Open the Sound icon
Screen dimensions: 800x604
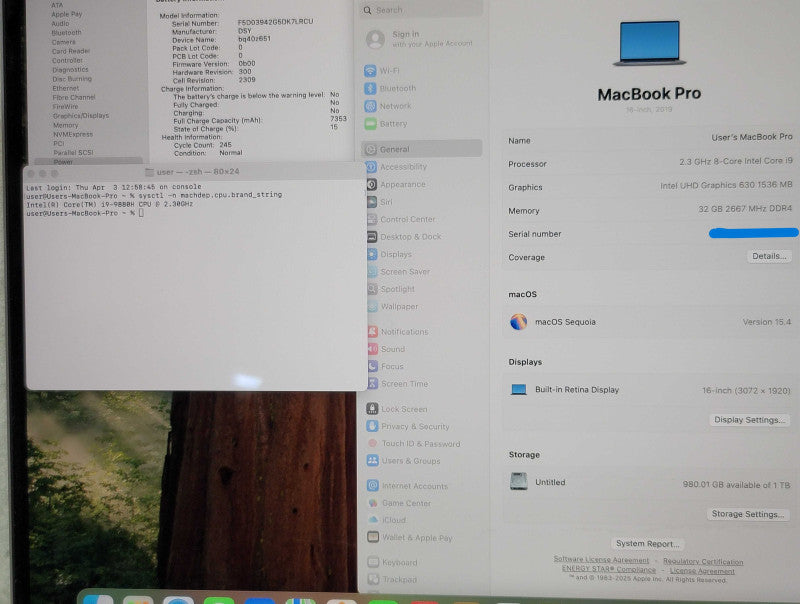point(373,349)
